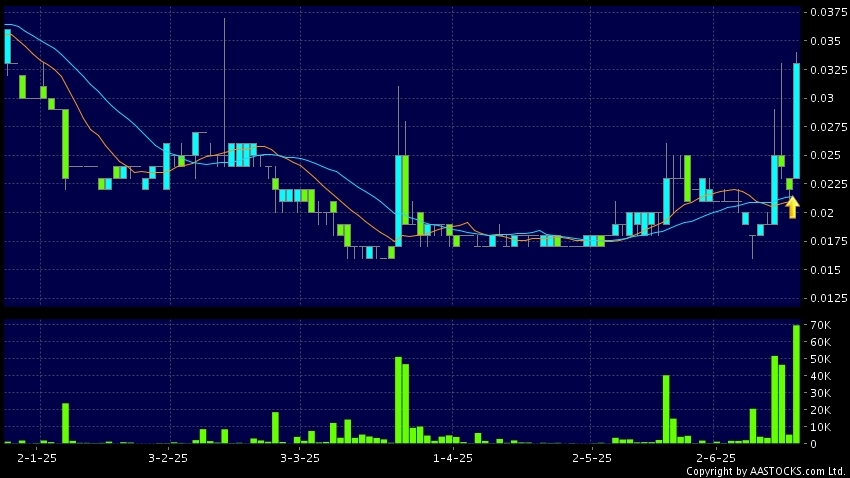This screenshot has width=850, height=478.
Task: Click the 0.025 price axis label
Action: (826, 156)
